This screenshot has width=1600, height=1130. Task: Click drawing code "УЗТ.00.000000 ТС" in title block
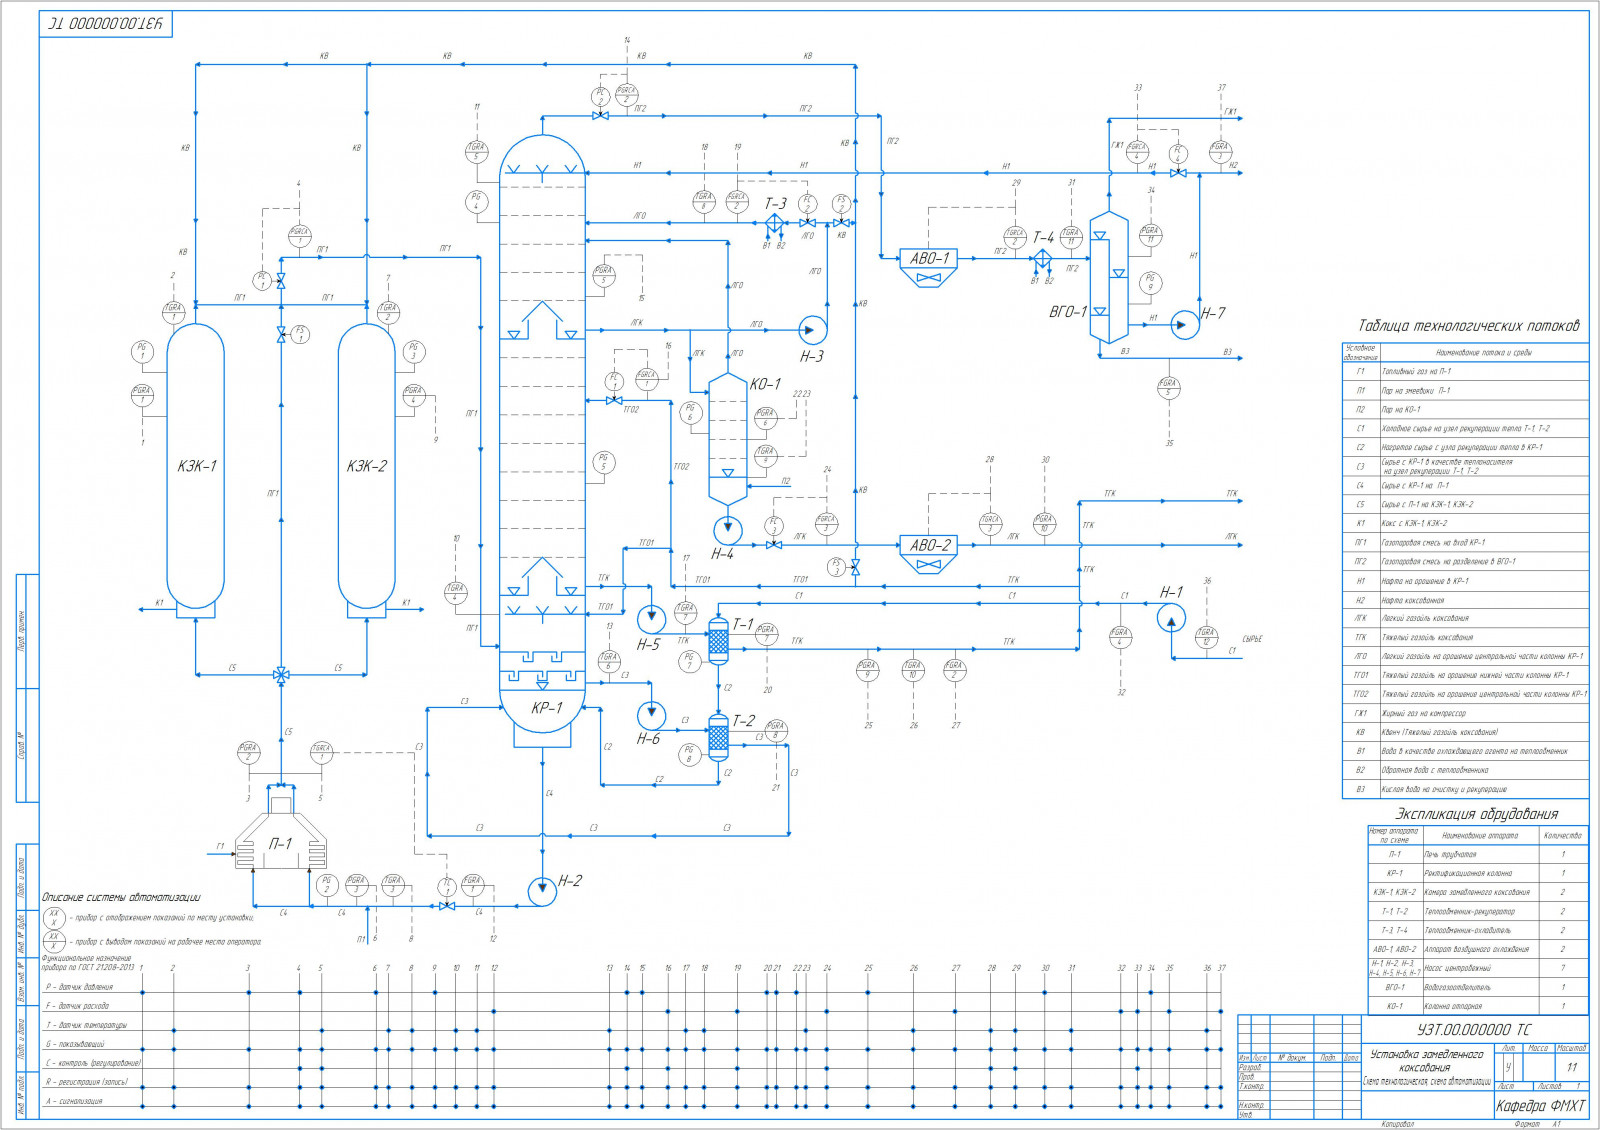point(1473,1029)
